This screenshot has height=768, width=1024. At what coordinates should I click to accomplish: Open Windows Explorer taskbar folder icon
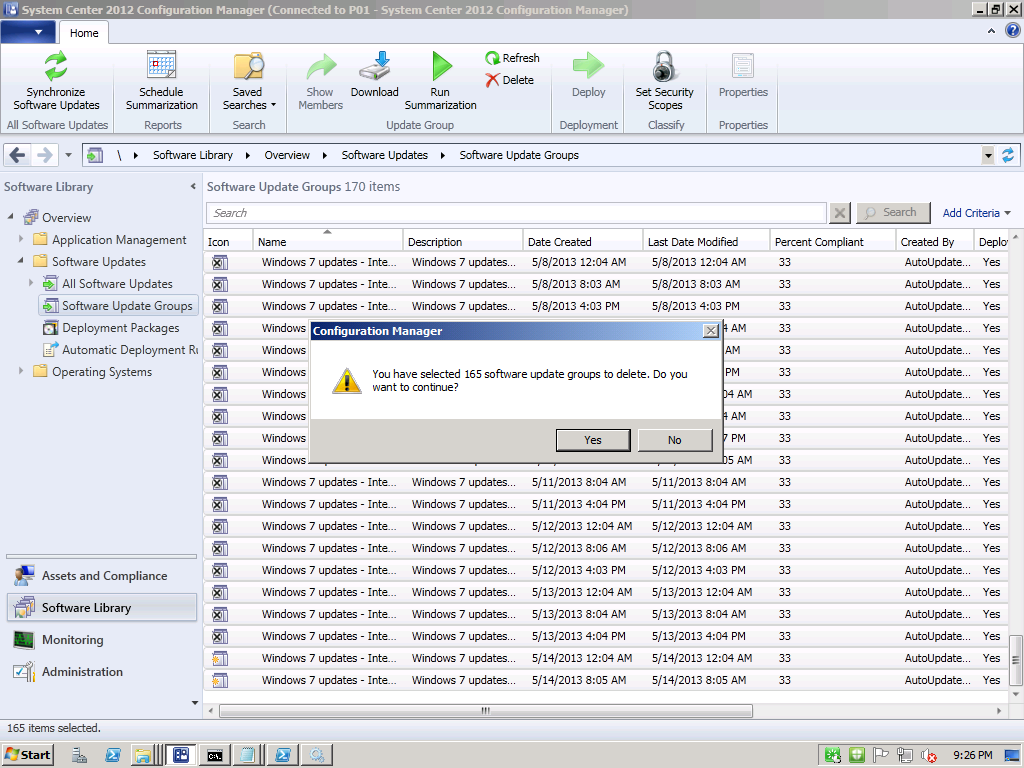(142, 756)
